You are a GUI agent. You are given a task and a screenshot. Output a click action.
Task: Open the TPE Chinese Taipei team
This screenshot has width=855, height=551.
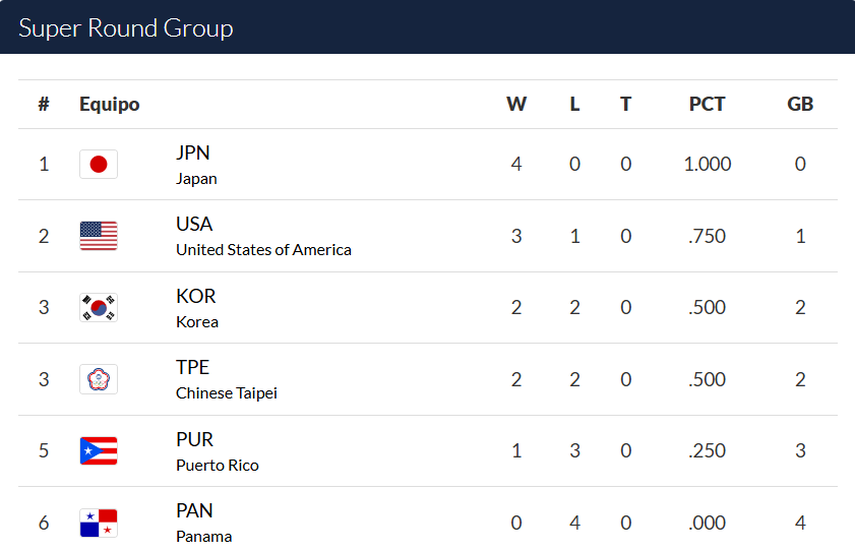(x=193, y=368)
